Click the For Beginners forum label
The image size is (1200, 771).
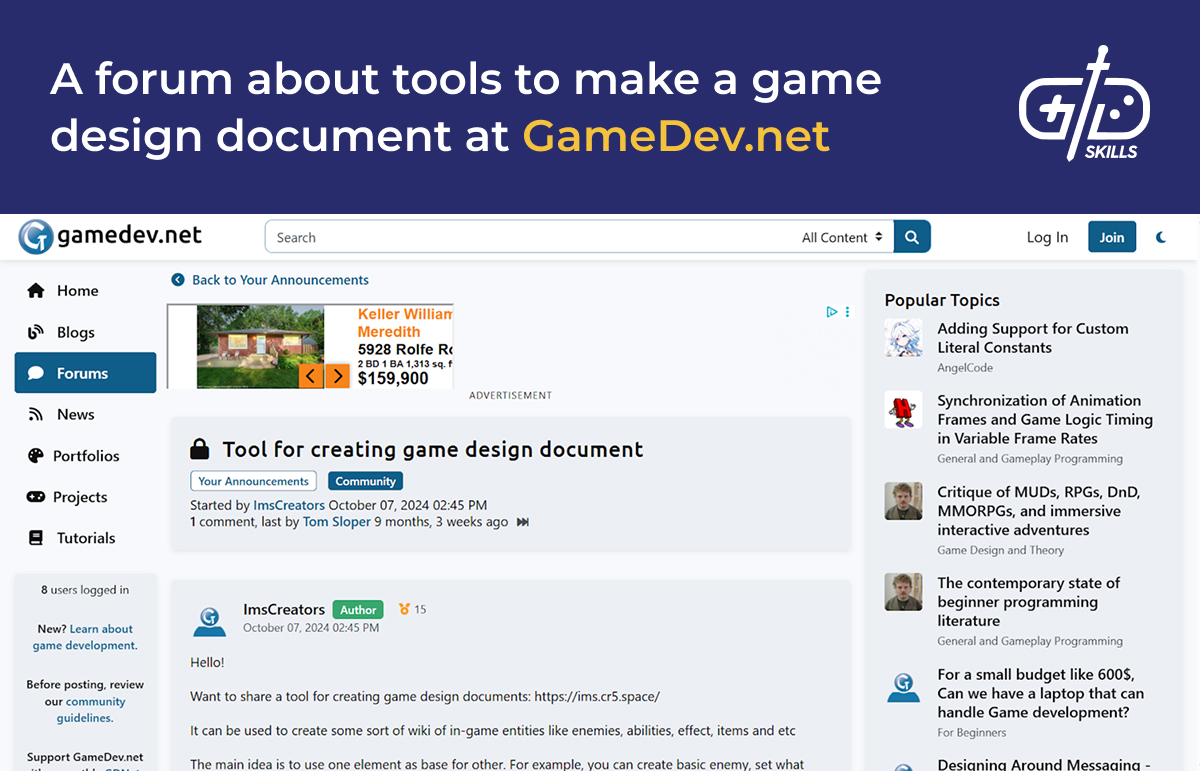pos(972,732)
